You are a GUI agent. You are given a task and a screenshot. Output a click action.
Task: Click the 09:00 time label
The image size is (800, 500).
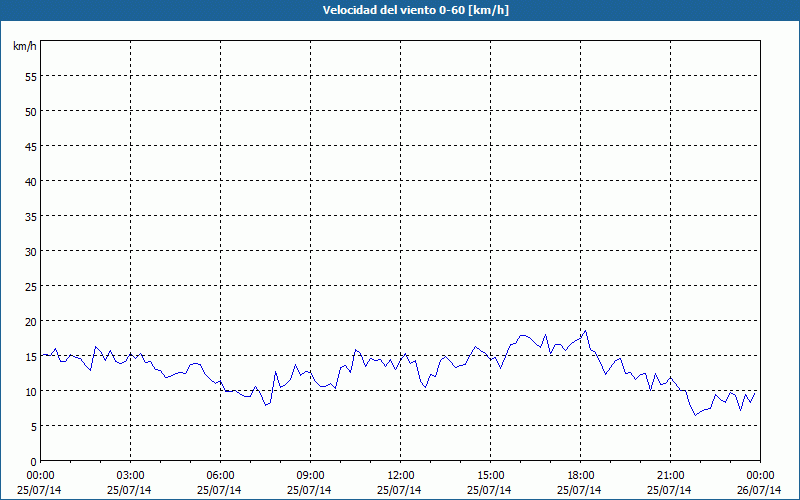click(310, 476)
